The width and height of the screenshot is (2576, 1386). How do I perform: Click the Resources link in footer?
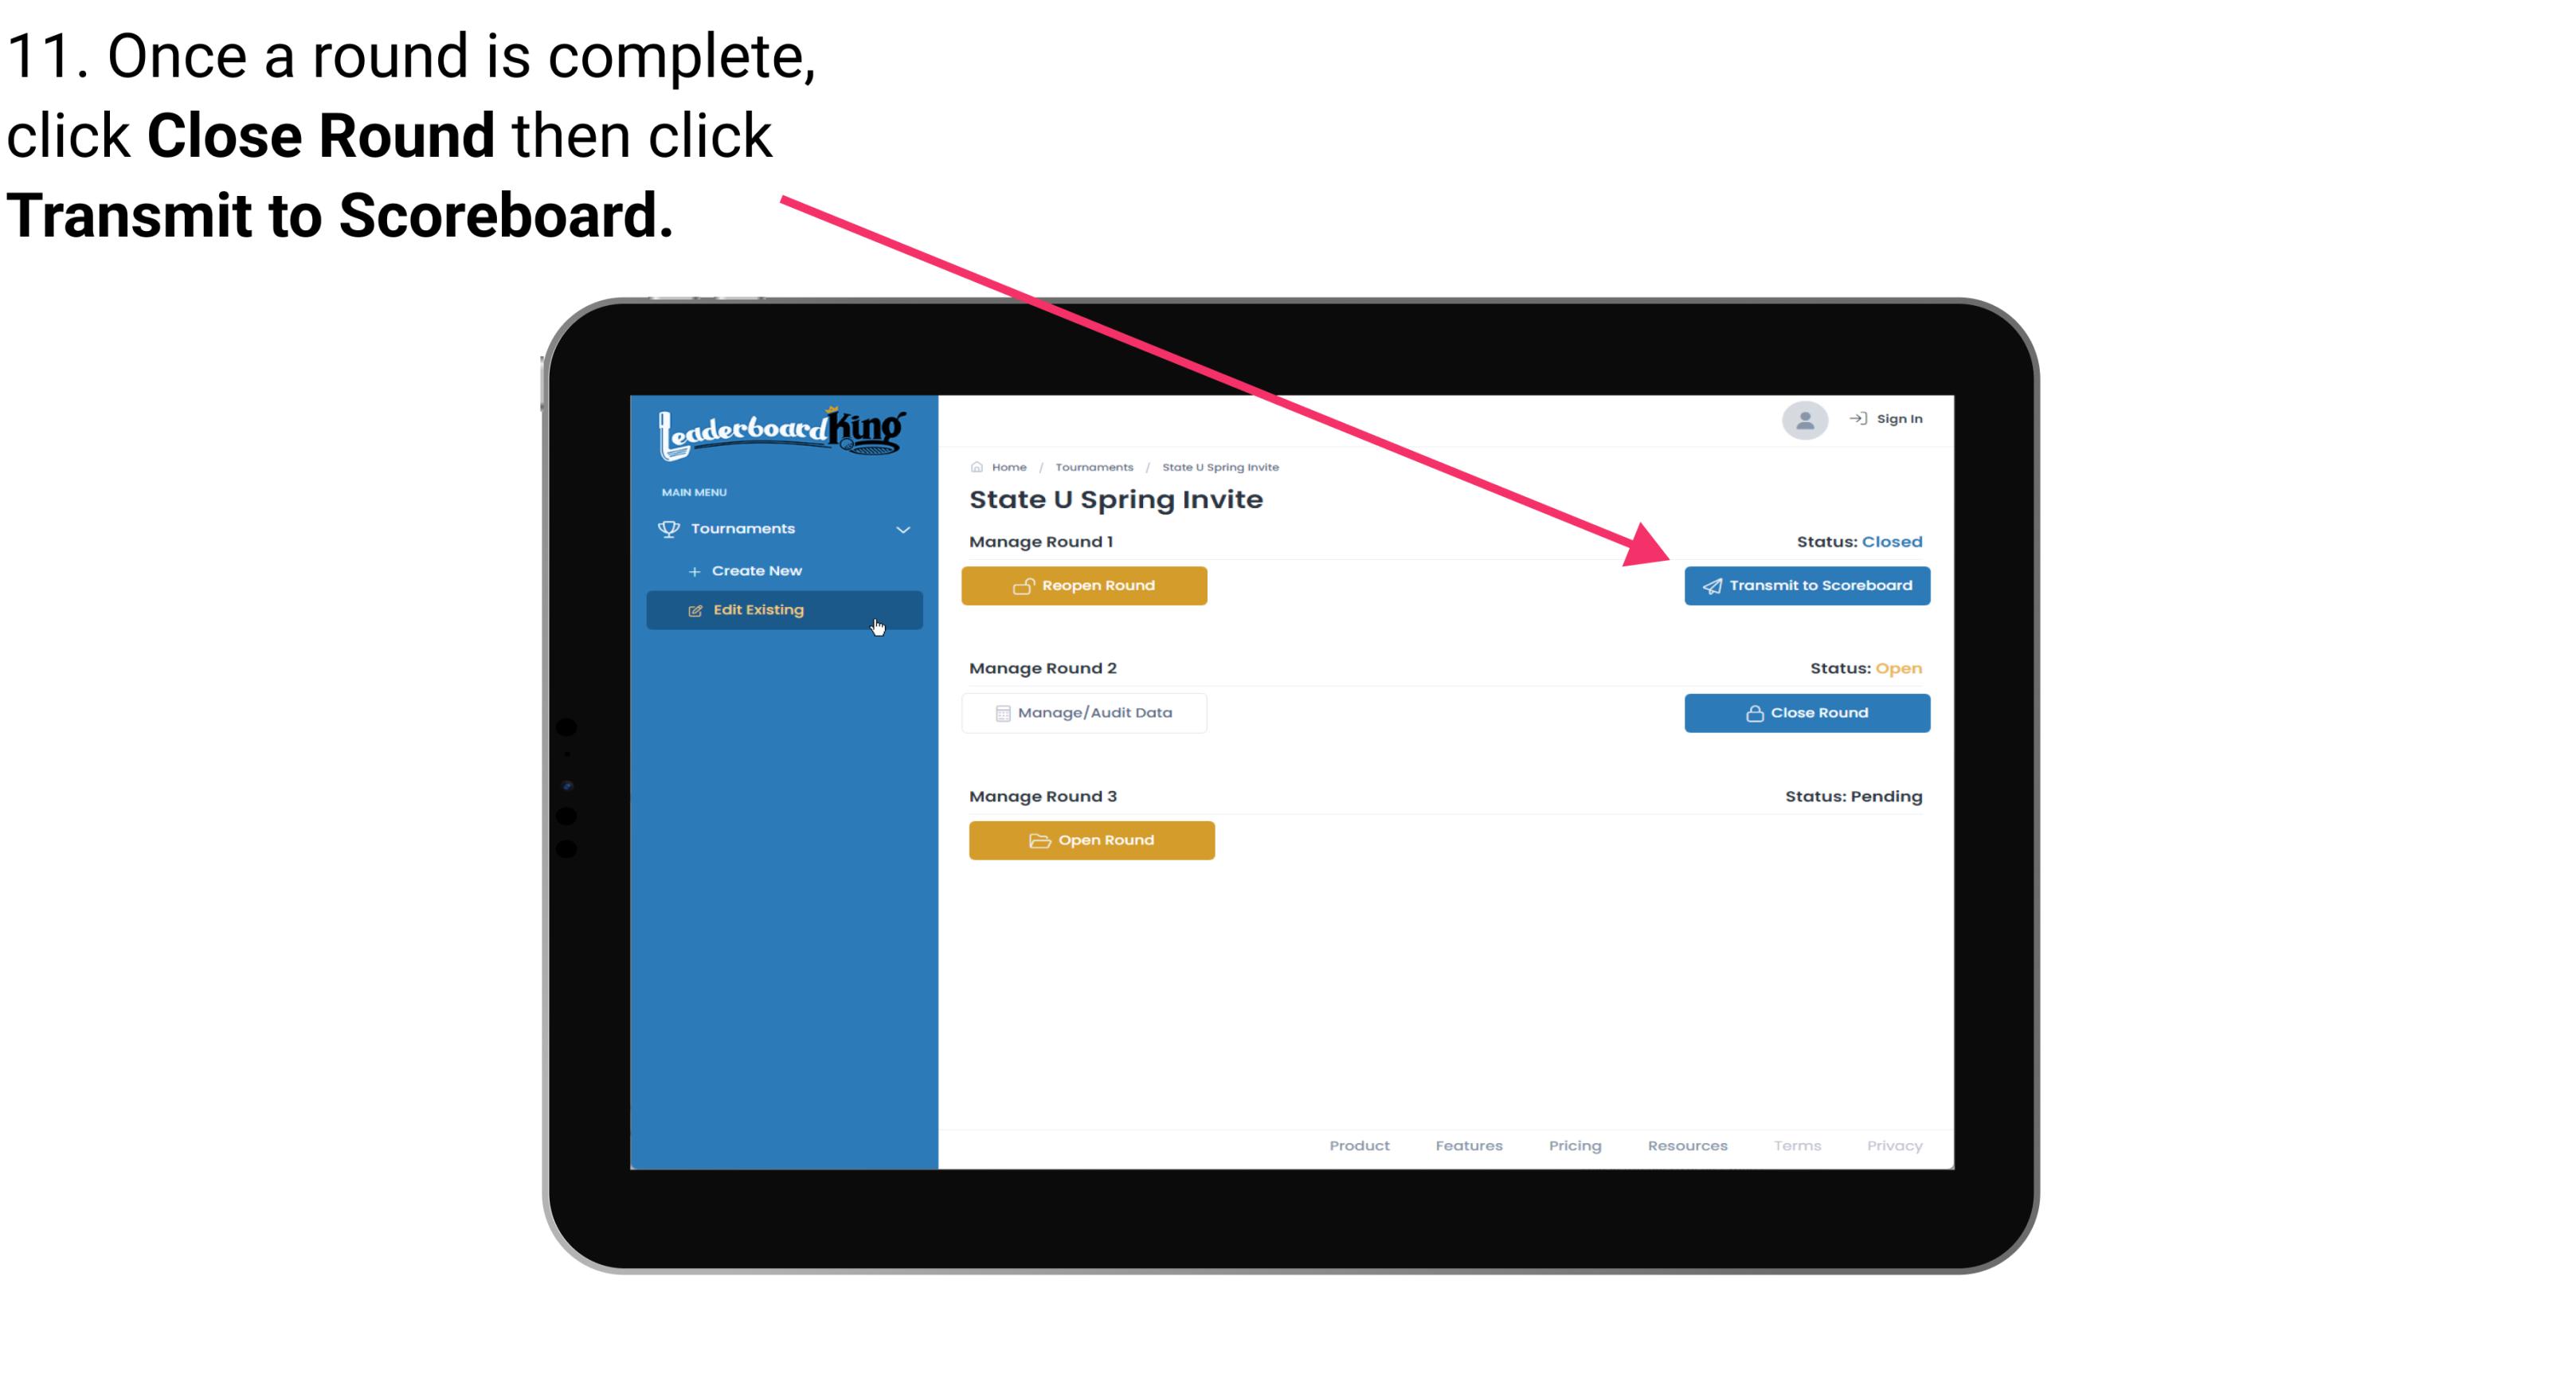(1687, 1145)
